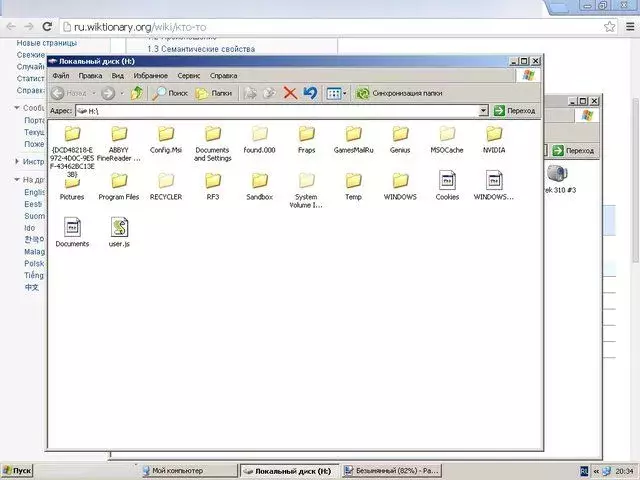Select the RF3 folder
Viewport: 640px width, 480px height.
pos(213,187)
